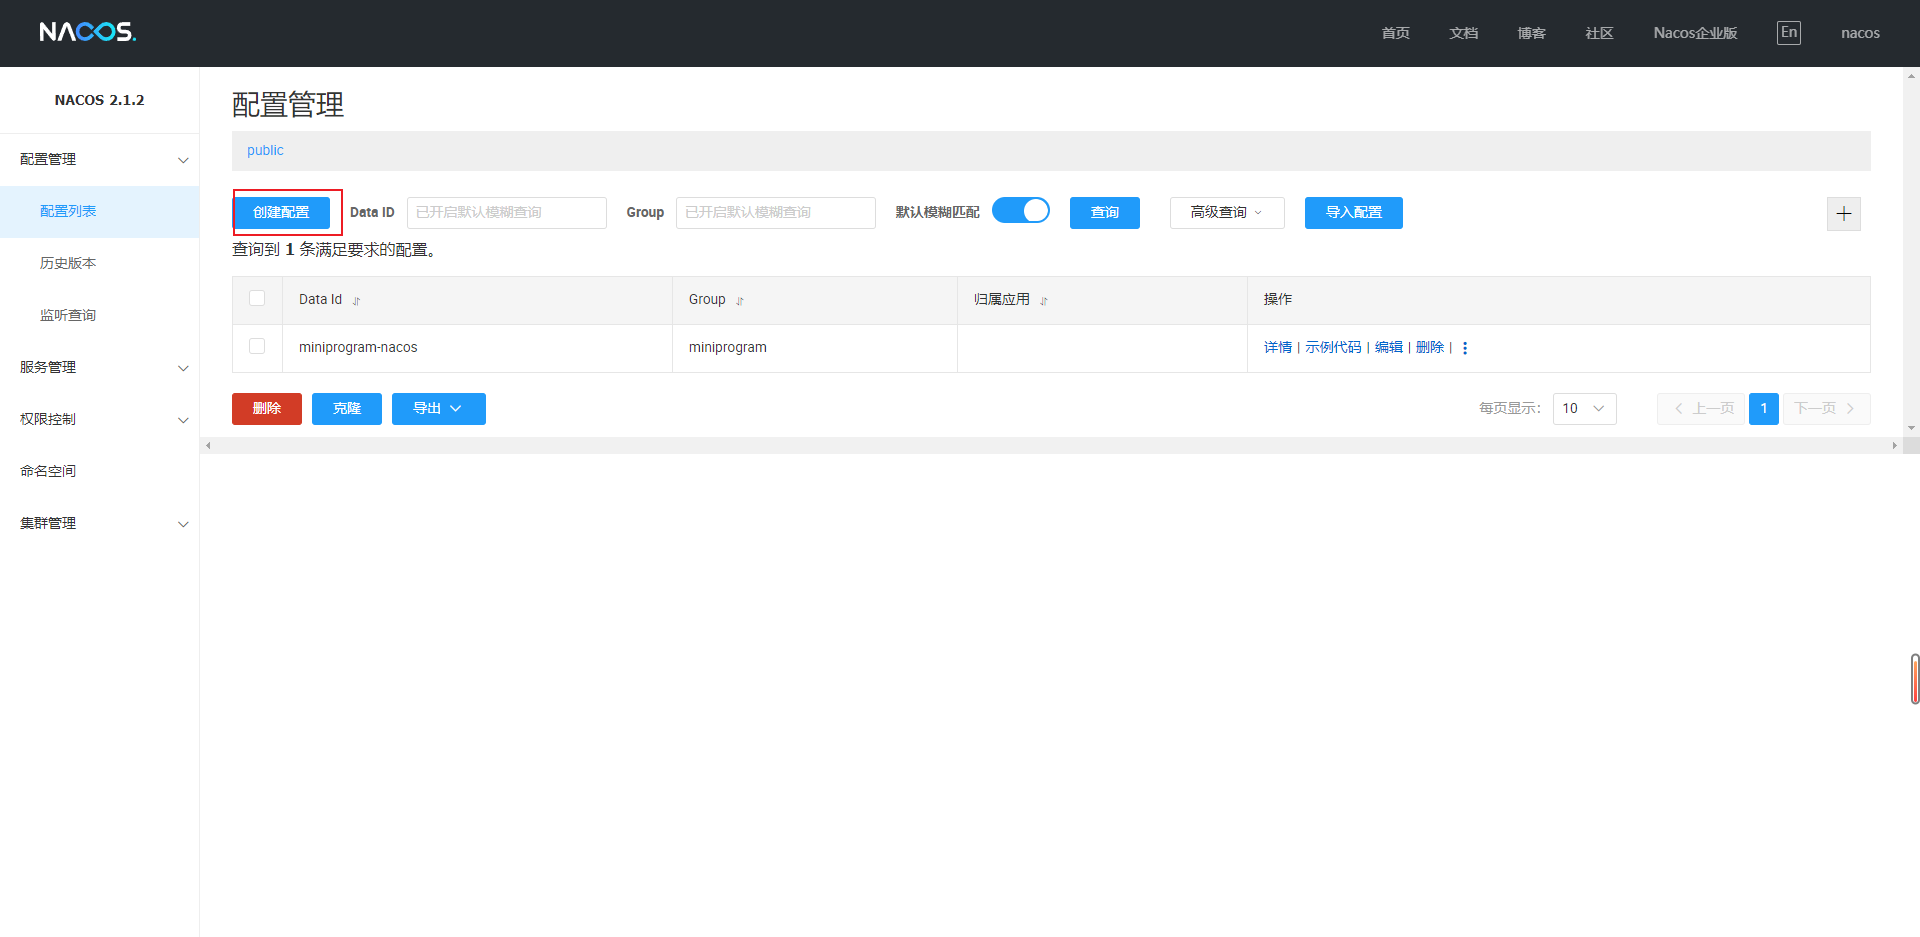Viewport: 1920px width, 937px height.
Task: Expand the 导出 export dropdown
Action: [x=438, y=408]
